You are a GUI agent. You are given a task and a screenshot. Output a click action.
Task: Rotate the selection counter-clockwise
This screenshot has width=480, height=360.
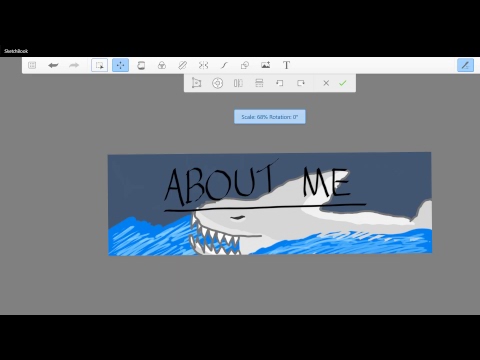(x=280, y=83)
